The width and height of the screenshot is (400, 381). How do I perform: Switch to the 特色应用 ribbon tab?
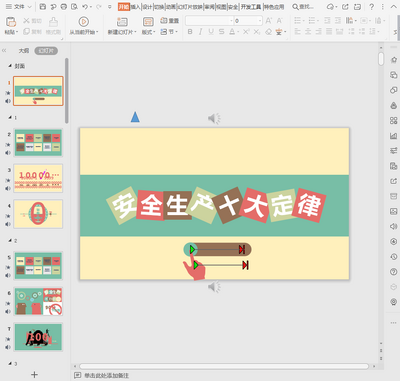pyautogui.click(x=274, y=7)
